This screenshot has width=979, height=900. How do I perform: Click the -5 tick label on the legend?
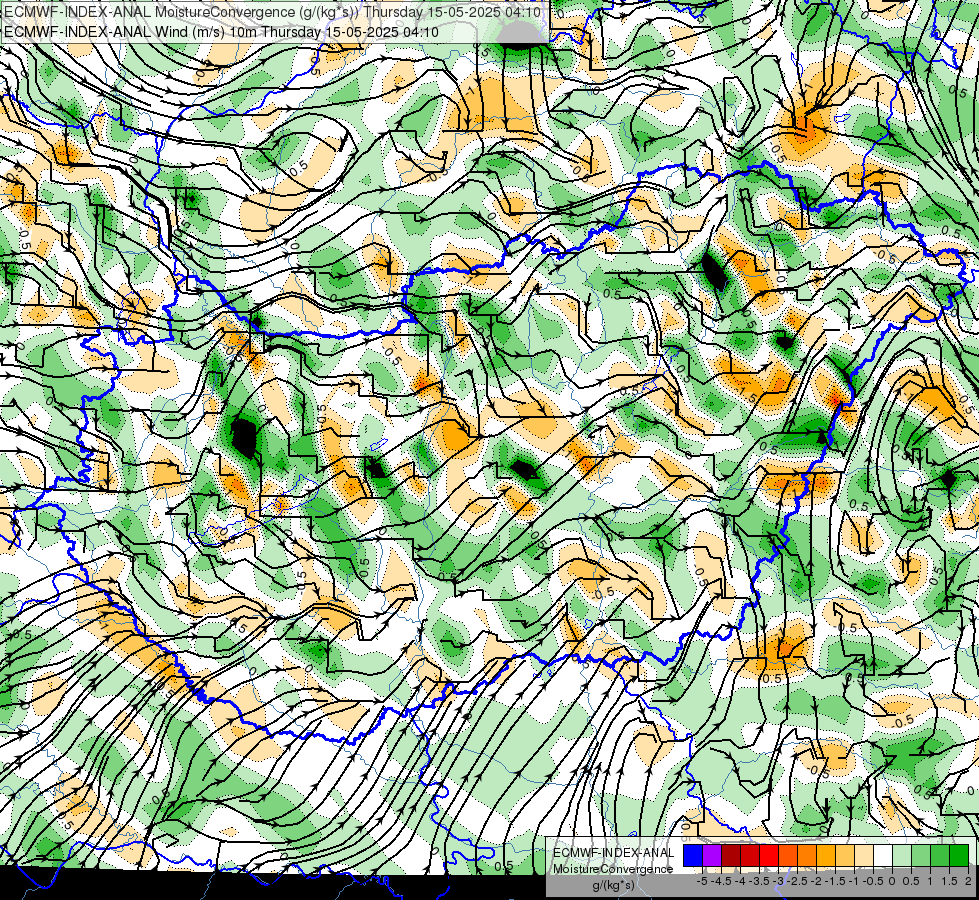point(702,881)
